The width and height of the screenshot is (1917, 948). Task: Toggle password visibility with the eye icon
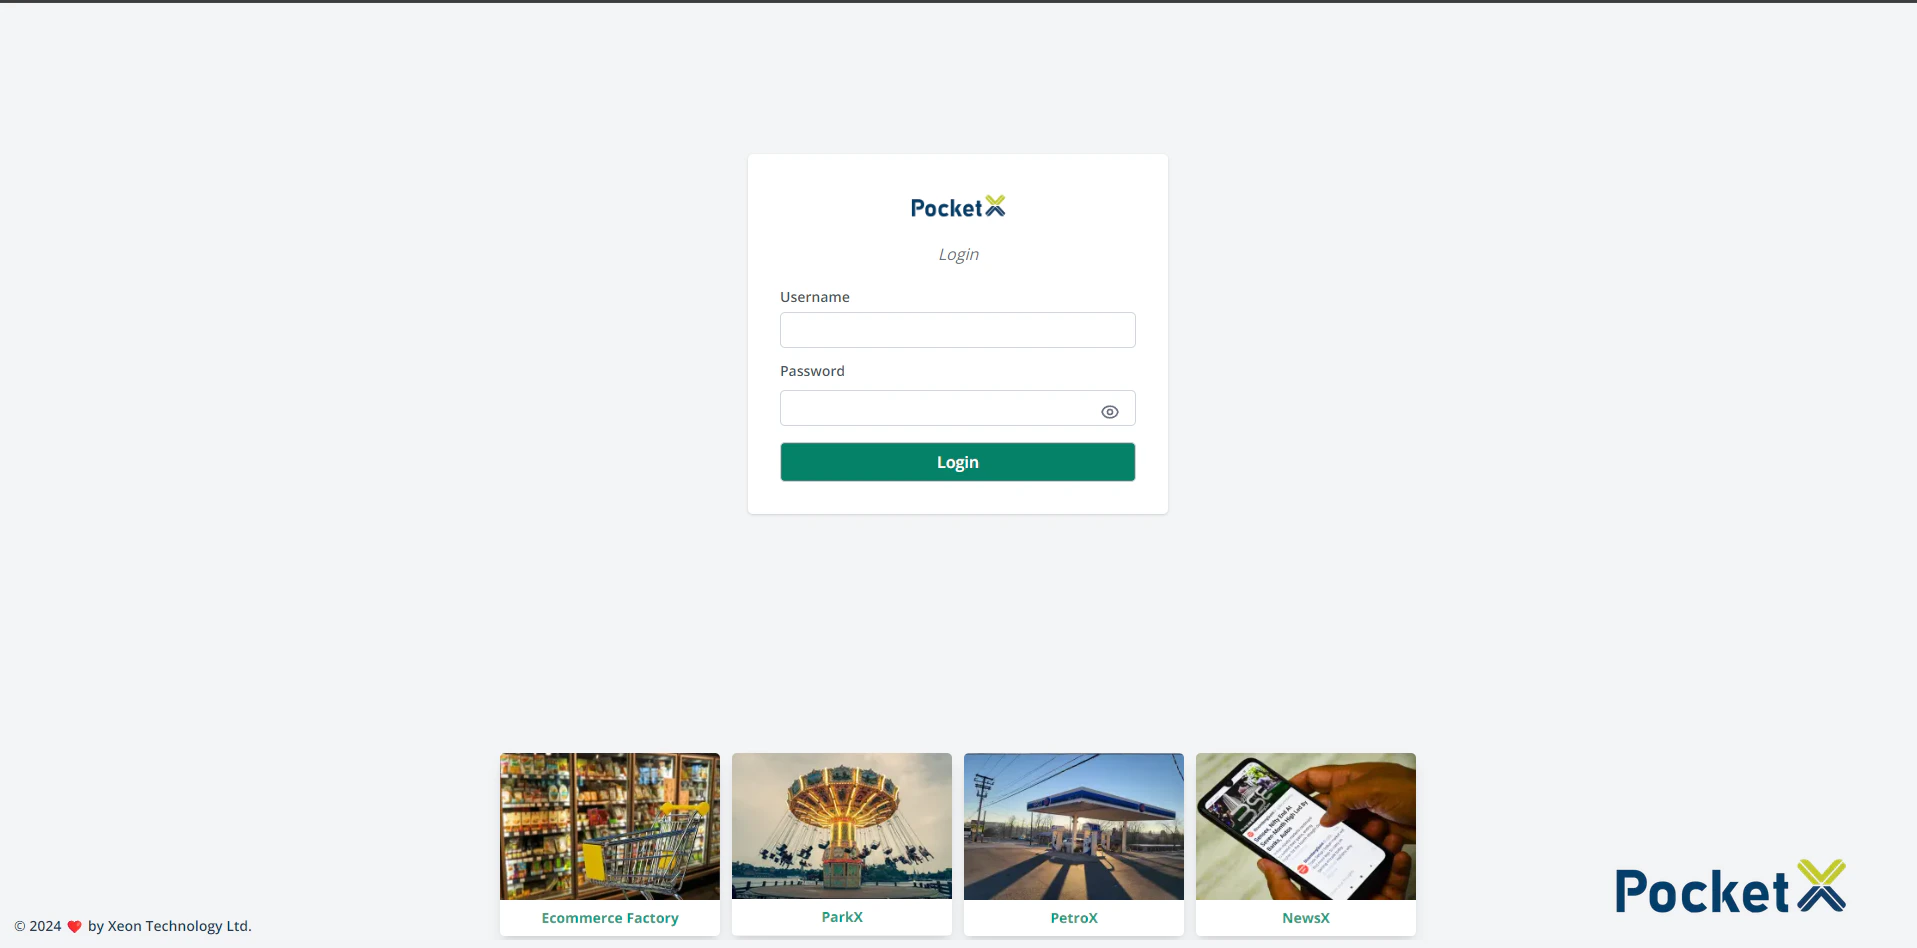tap(1109, 412)
